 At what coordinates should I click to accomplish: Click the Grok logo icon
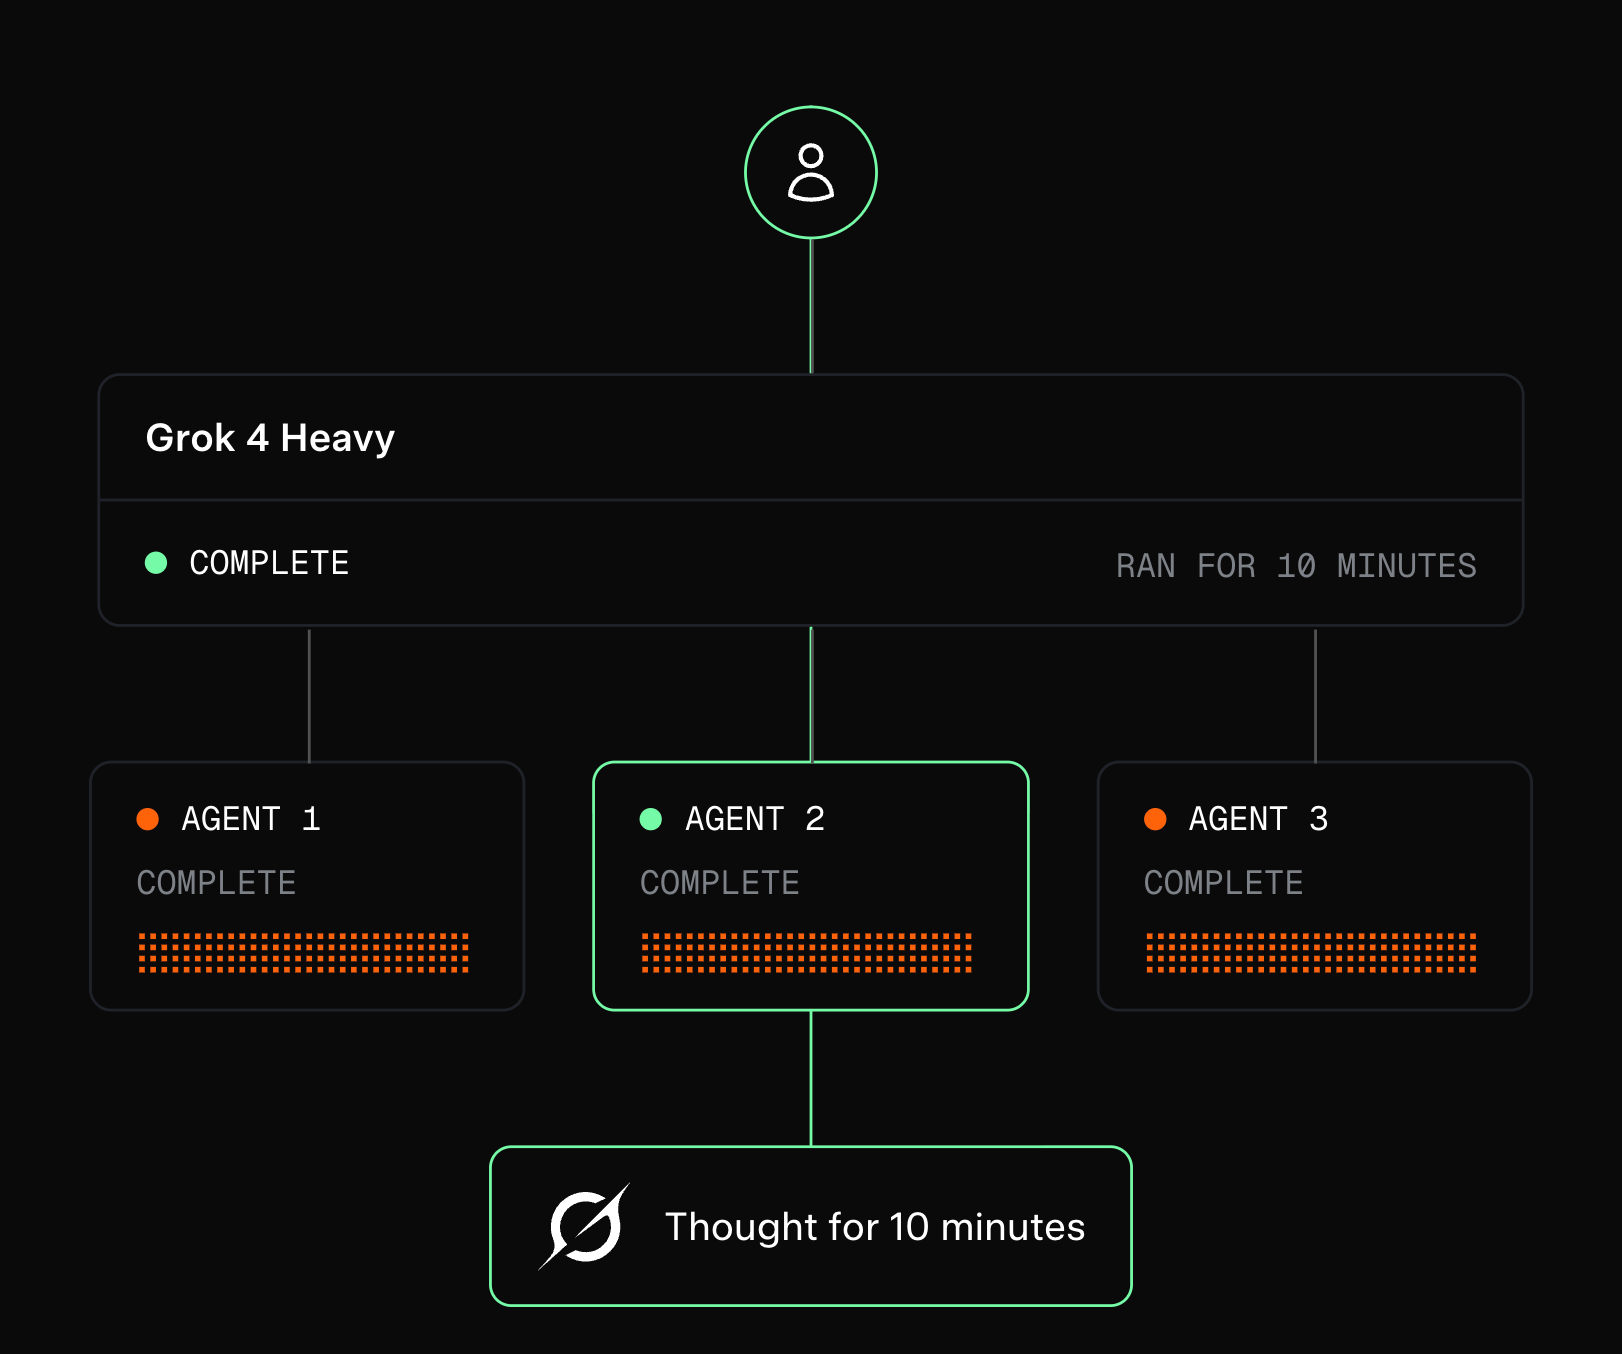click(x=585, y=1226)
